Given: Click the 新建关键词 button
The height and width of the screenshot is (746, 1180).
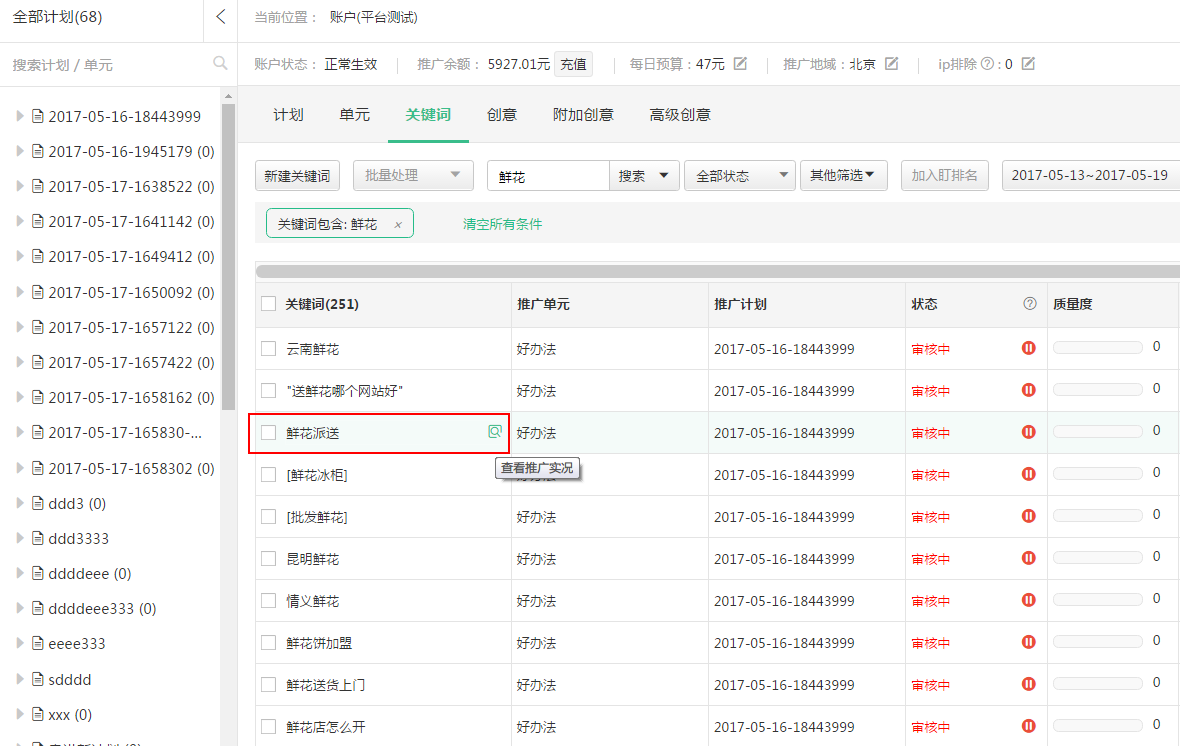Looking at the screenshot, I should (297, 175).
